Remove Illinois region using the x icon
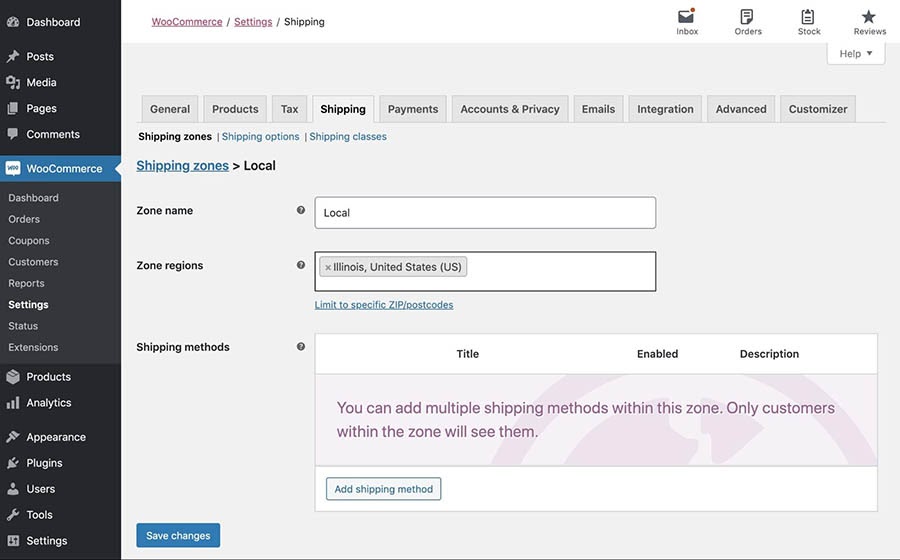Image resolution: width=900 pixels, height=560 pixels. [x=328, y=268]
